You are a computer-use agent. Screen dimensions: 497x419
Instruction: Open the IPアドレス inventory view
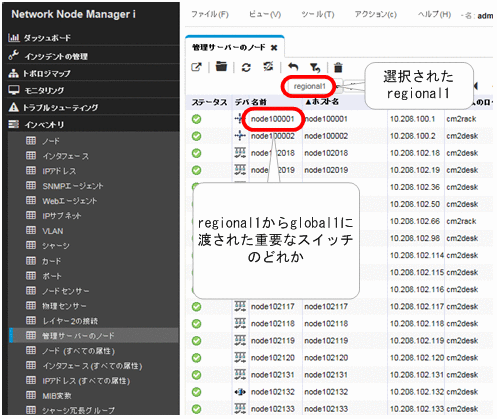pos(59,171)
